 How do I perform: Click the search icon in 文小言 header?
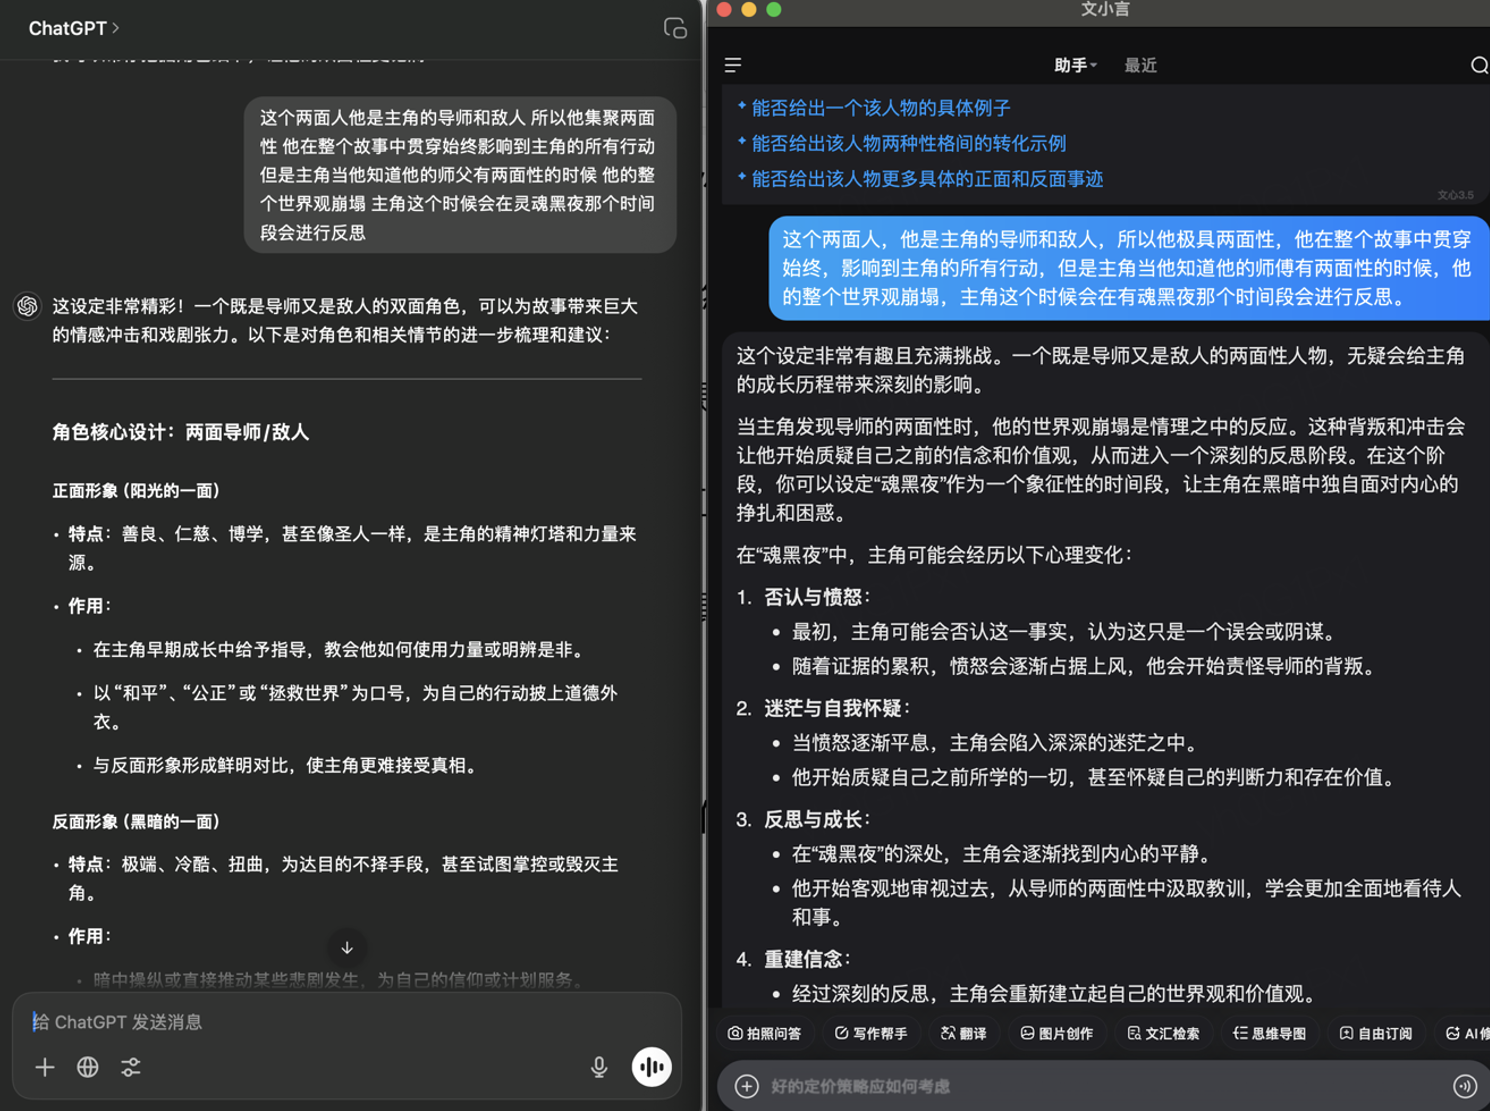pos(1479,65)
